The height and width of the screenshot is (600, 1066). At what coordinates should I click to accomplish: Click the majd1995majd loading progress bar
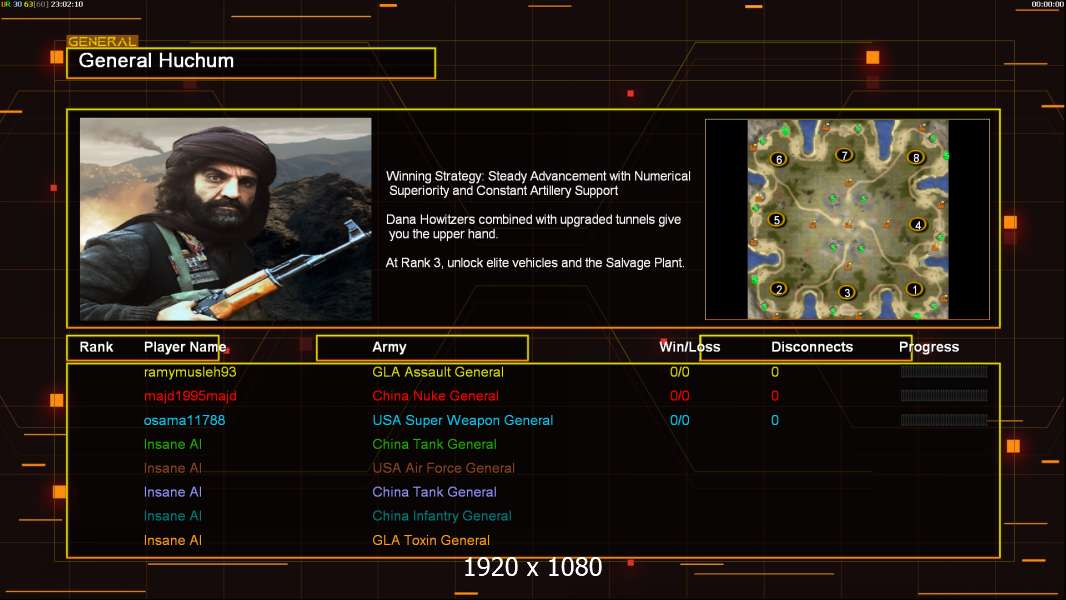coord(944,395)
